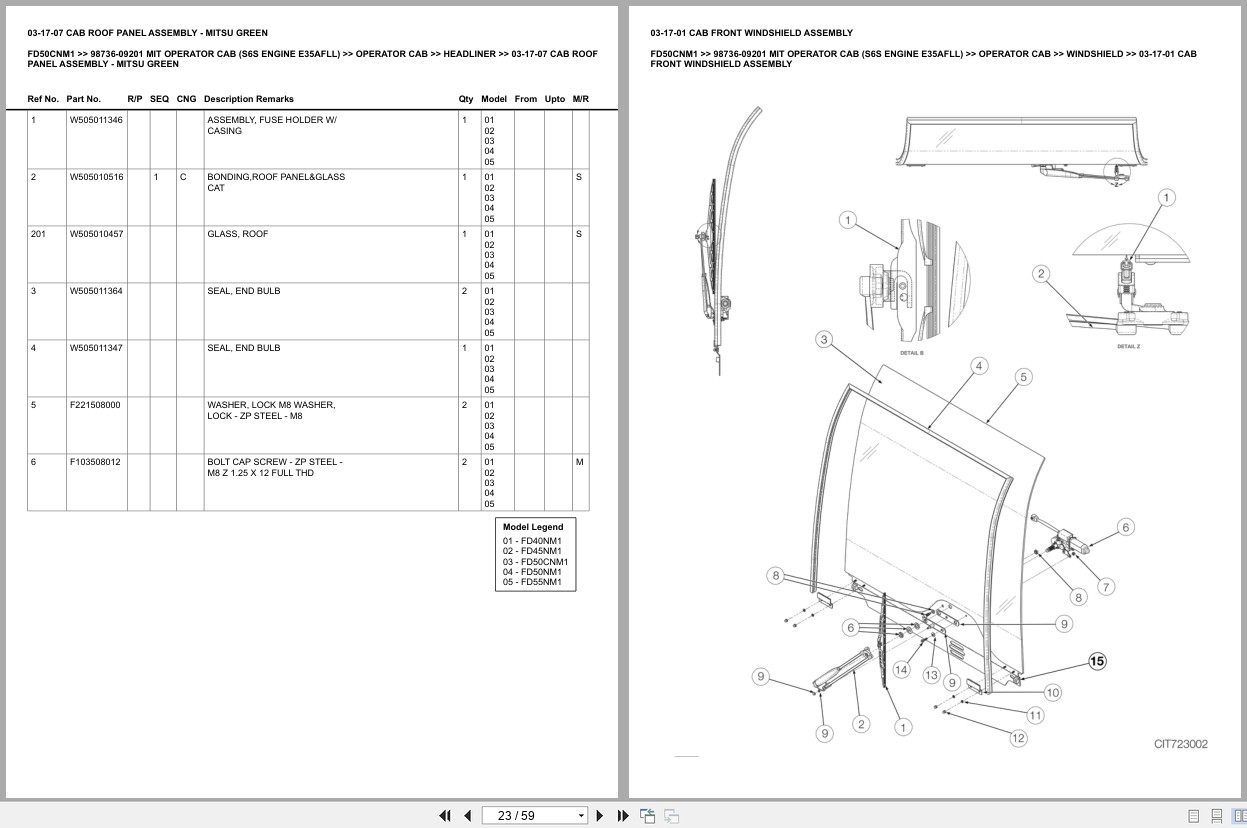Click the Description Remarks column header

249,99
